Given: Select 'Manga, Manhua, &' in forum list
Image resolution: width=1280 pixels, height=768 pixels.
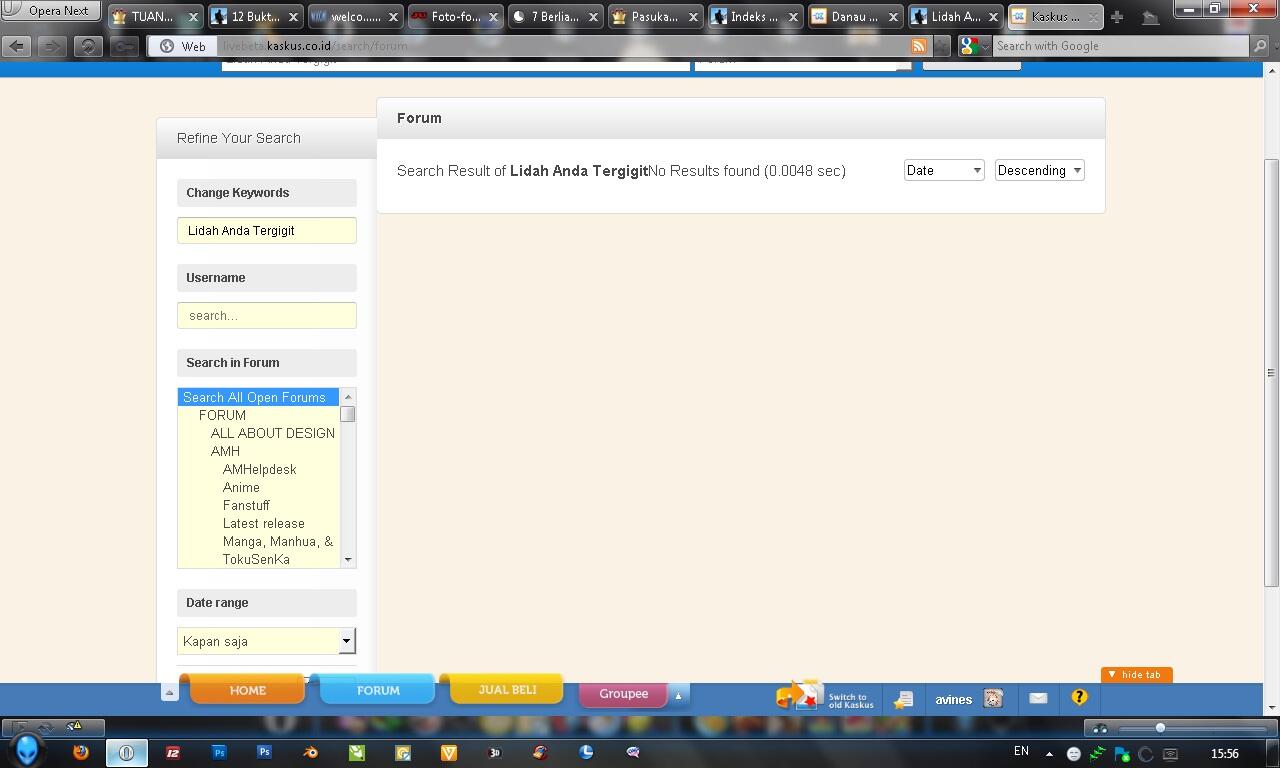Looking at the screenshot, I should click(278, 541).
